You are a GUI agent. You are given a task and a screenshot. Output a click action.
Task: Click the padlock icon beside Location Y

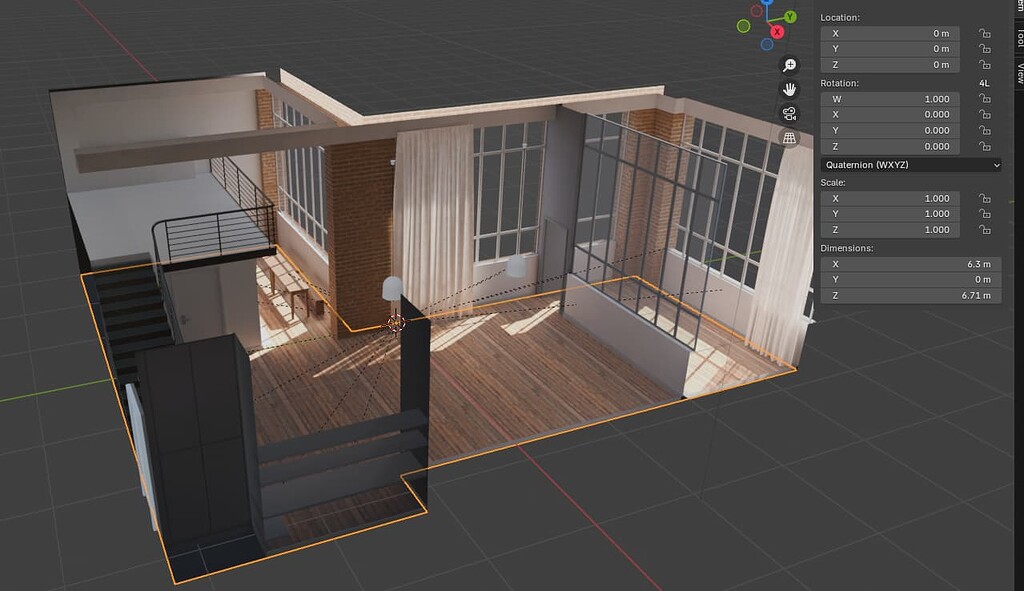[983, 50]
